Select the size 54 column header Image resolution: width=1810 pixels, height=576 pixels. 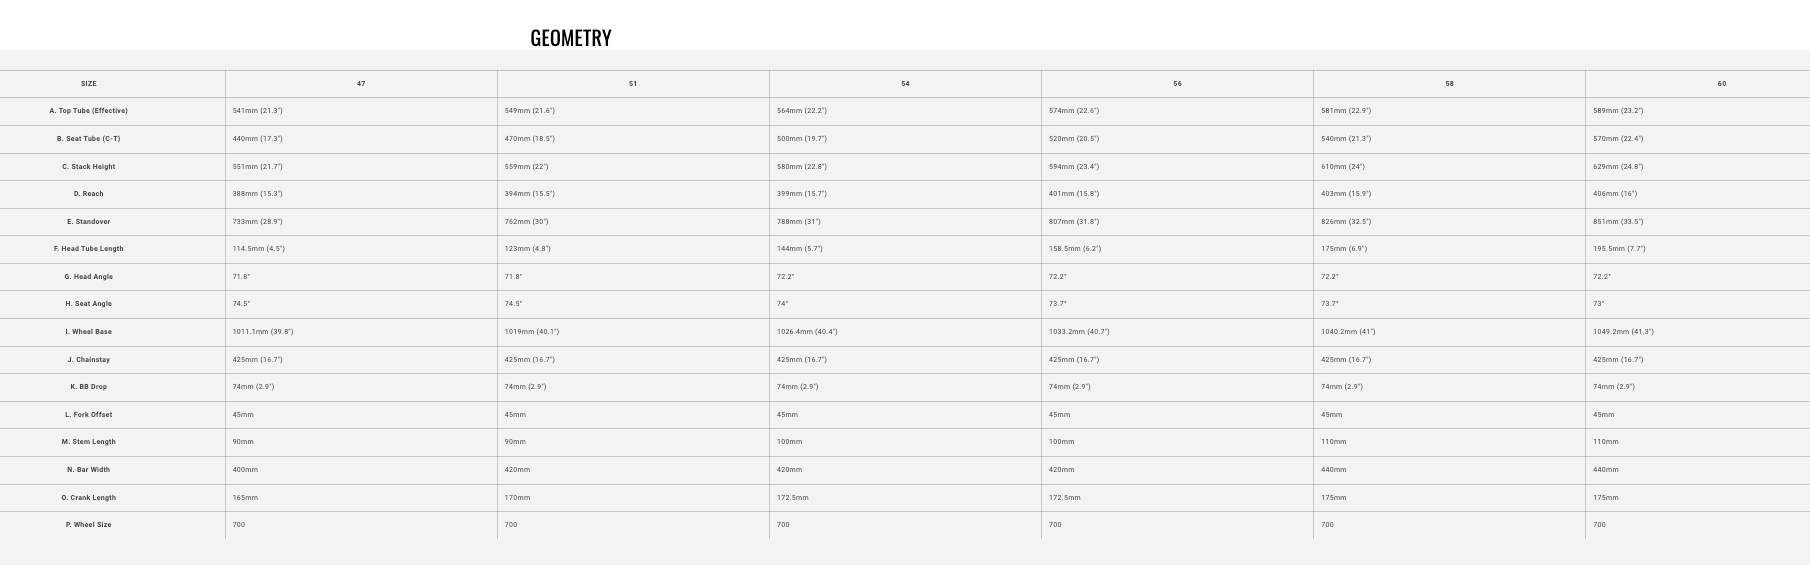905,84
